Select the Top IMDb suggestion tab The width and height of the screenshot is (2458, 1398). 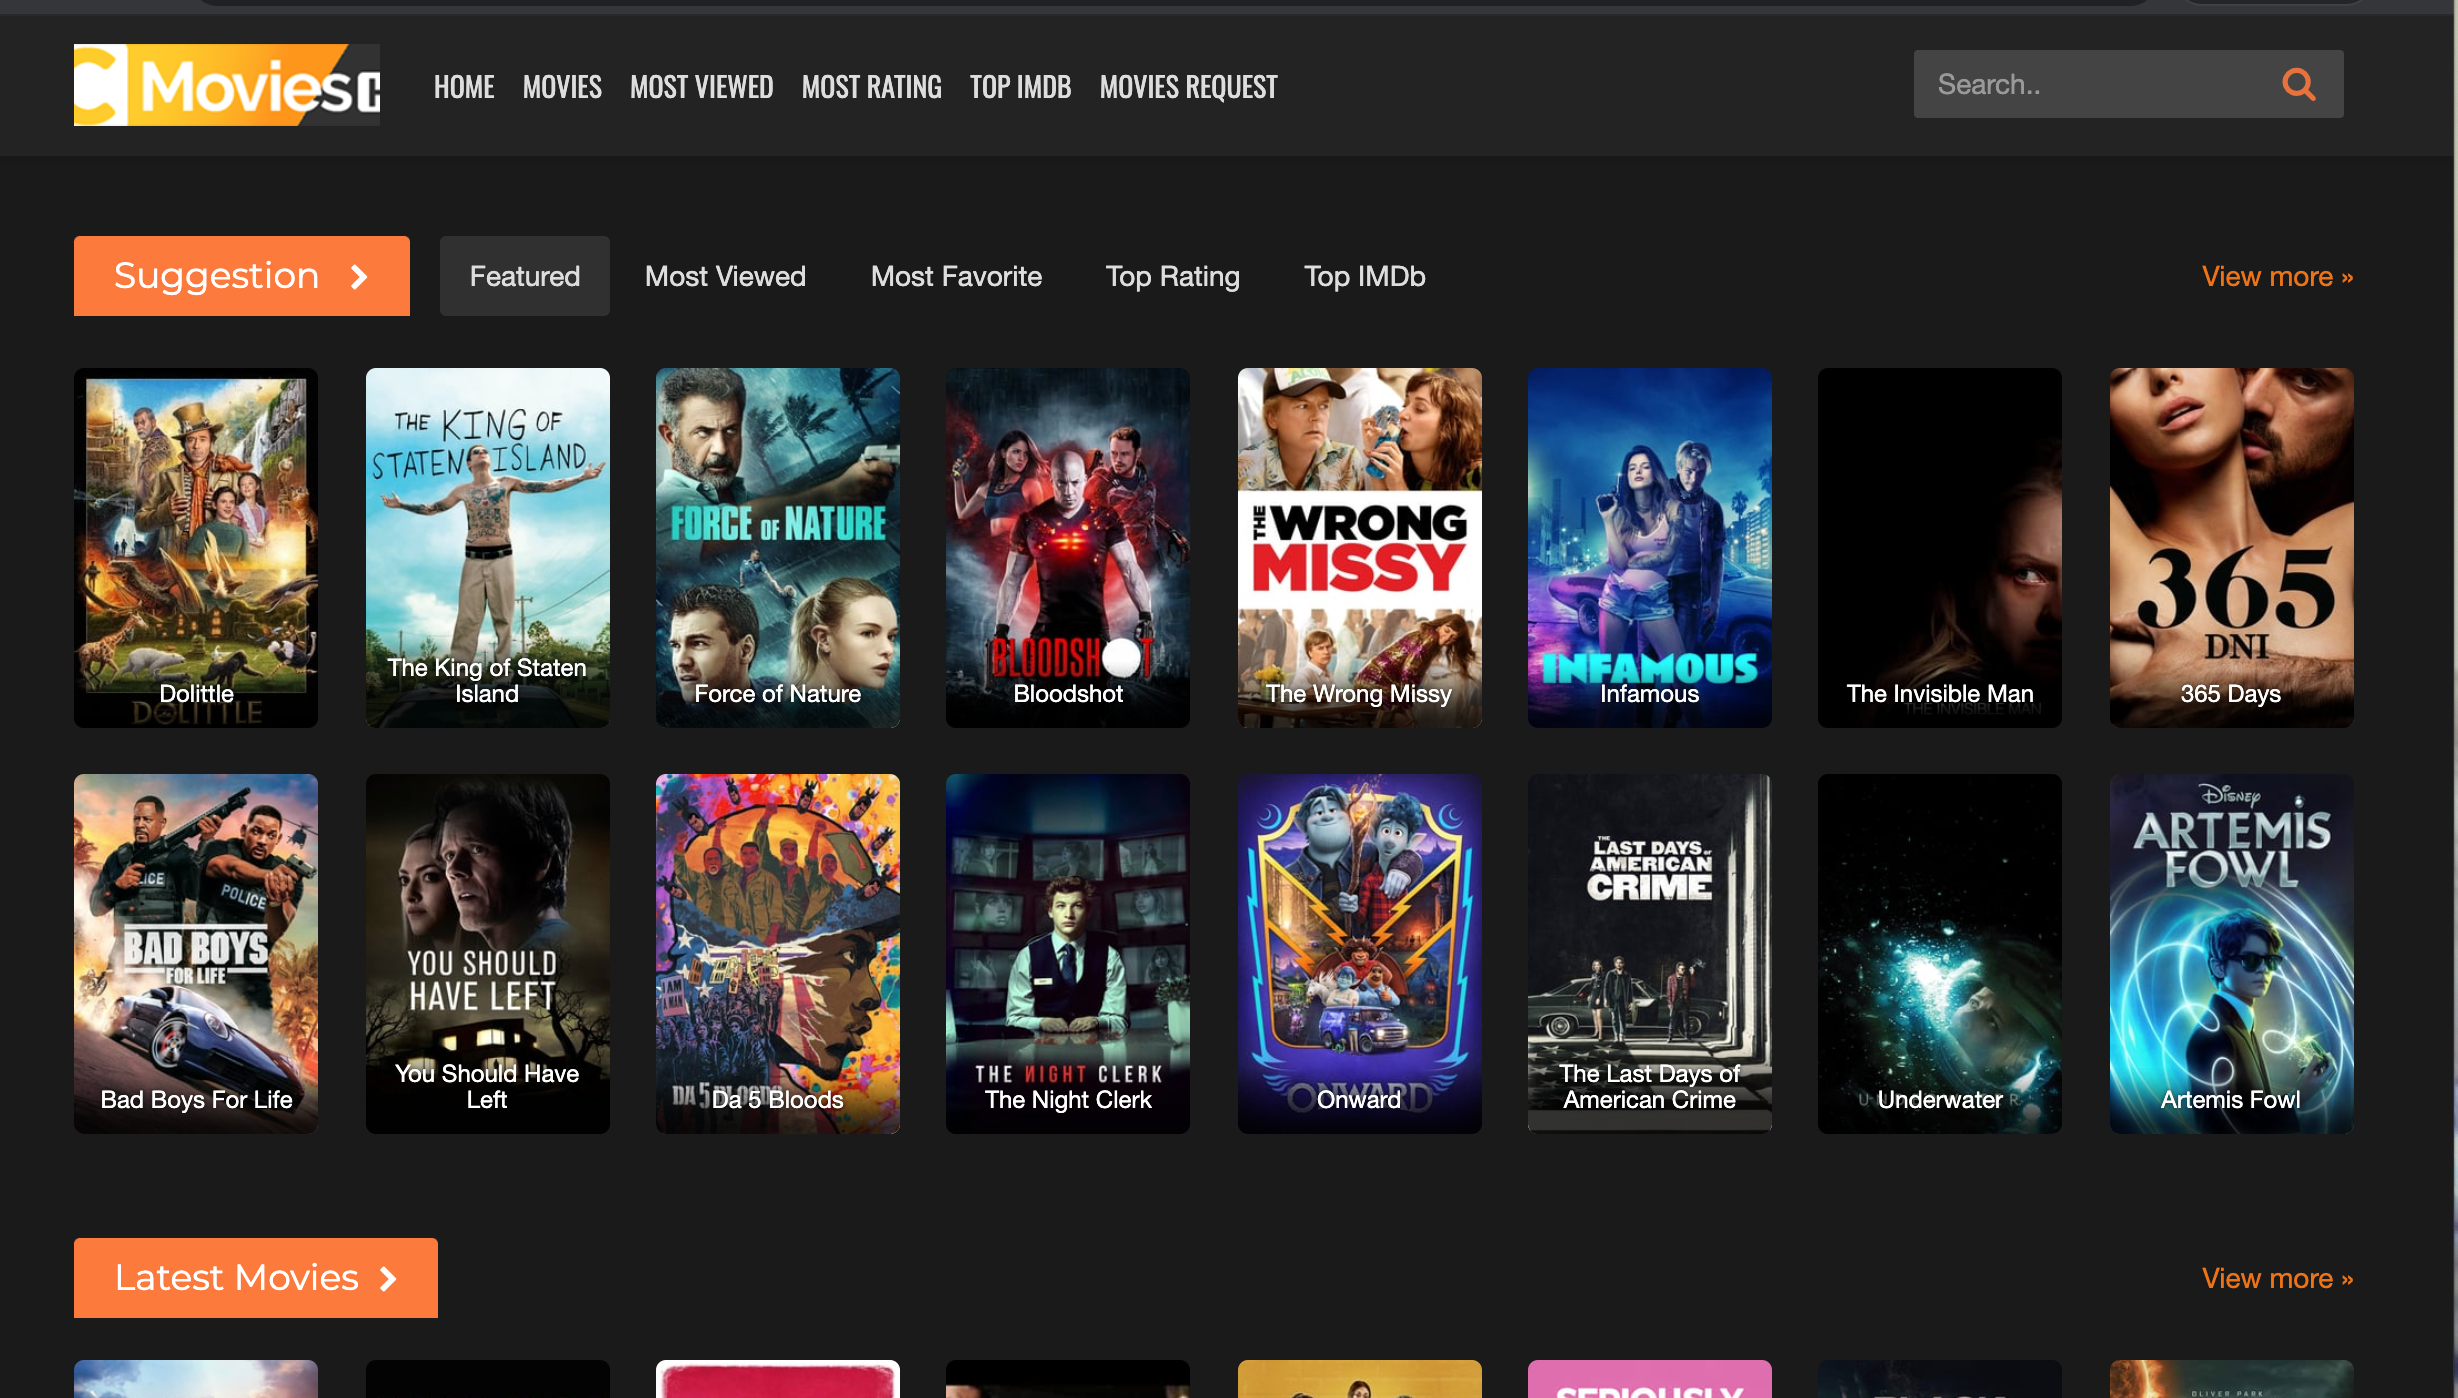[1364, 276]
